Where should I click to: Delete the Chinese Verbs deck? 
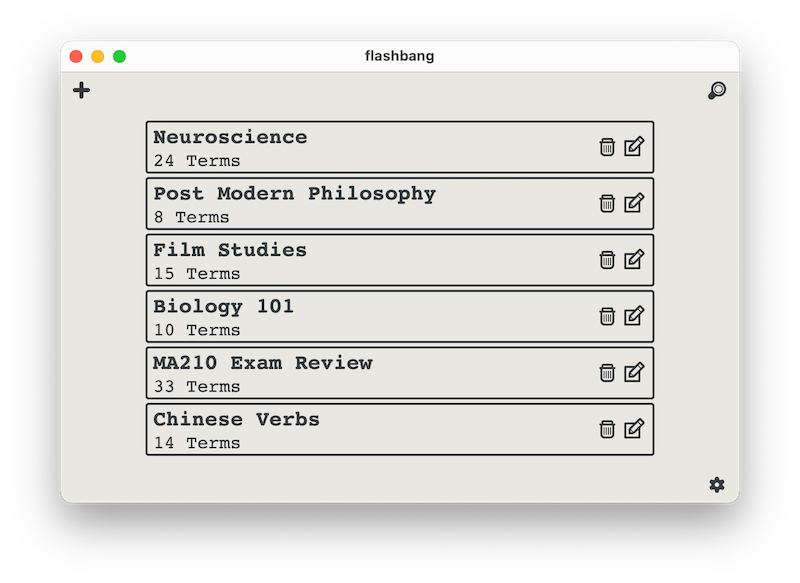pos(607,429)
